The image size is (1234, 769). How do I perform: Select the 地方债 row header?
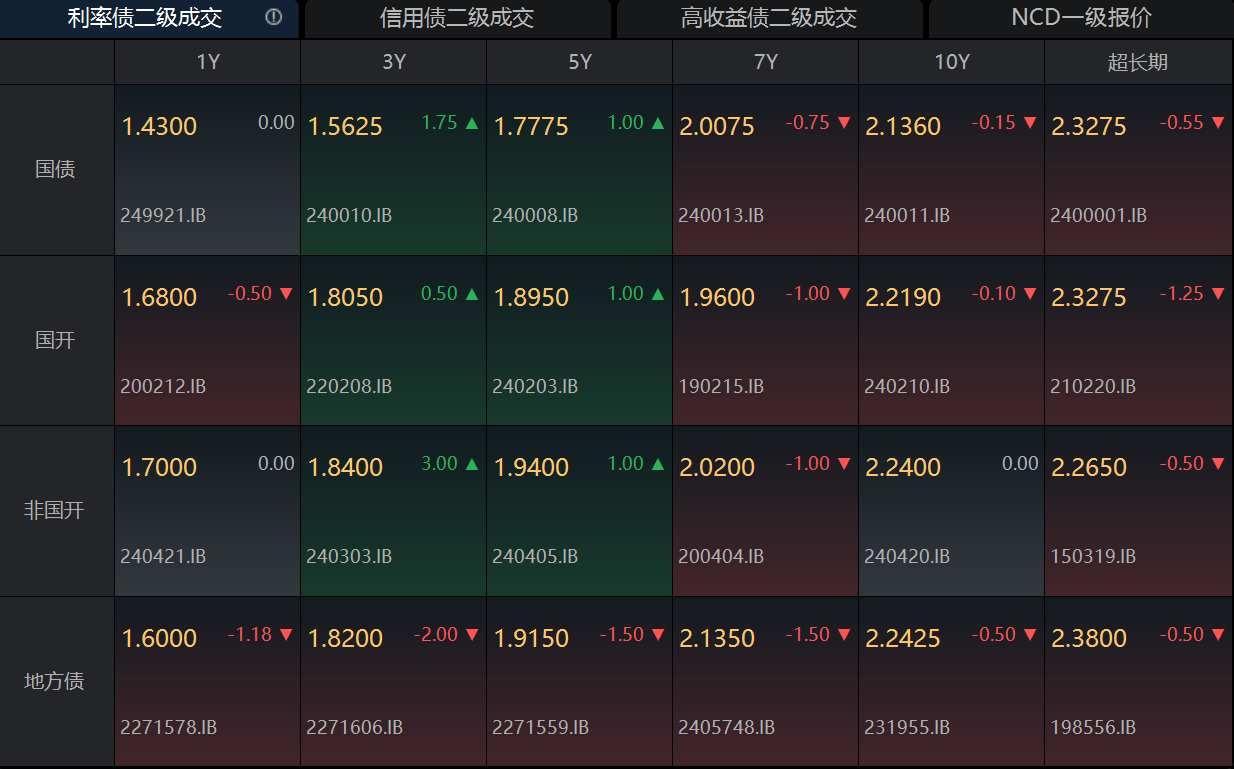56,681
